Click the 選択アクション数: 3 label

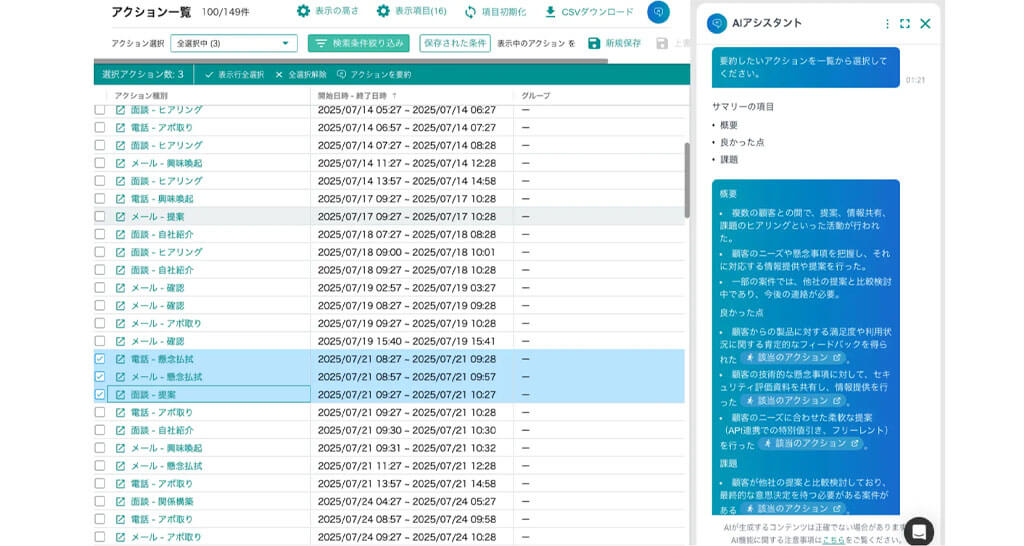tap(143, 74)
